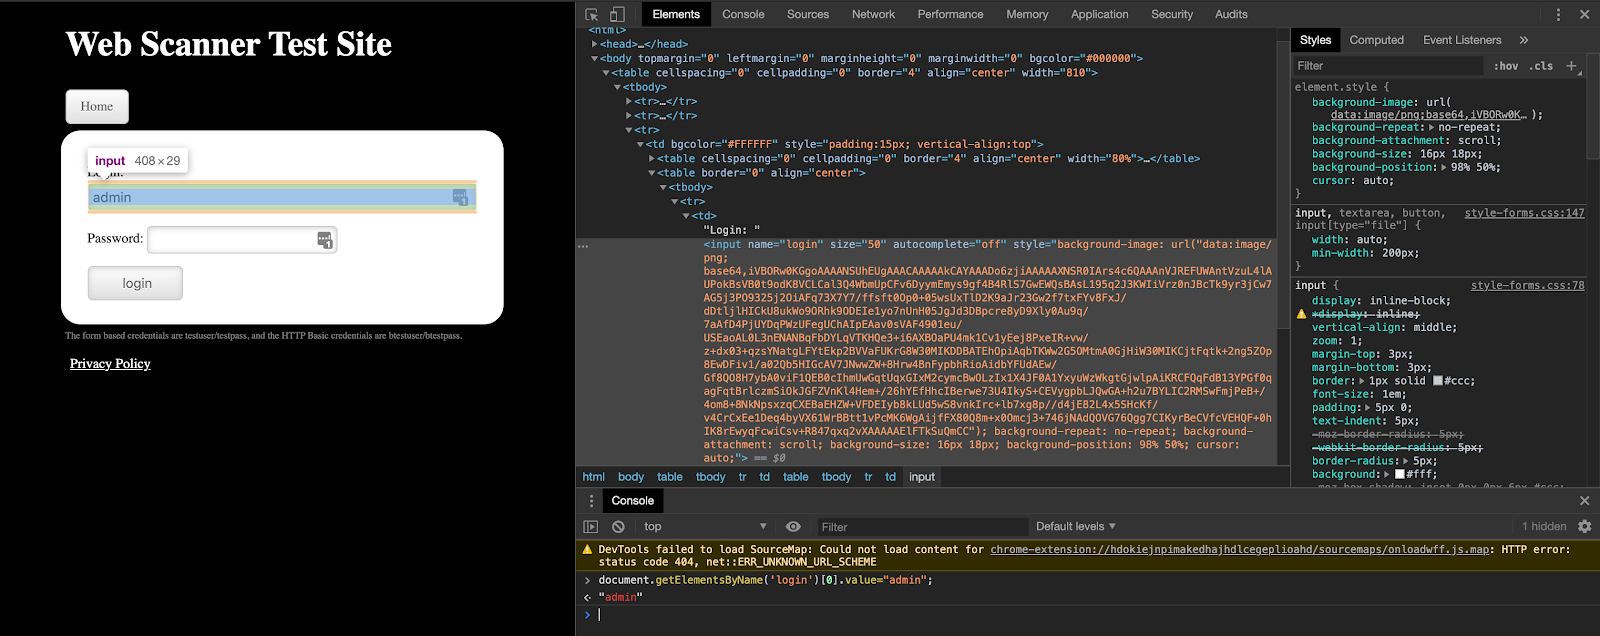The image size is (1600, 636).
Task: Follow the Privacy Policy link
Action: tap(110, 364)
